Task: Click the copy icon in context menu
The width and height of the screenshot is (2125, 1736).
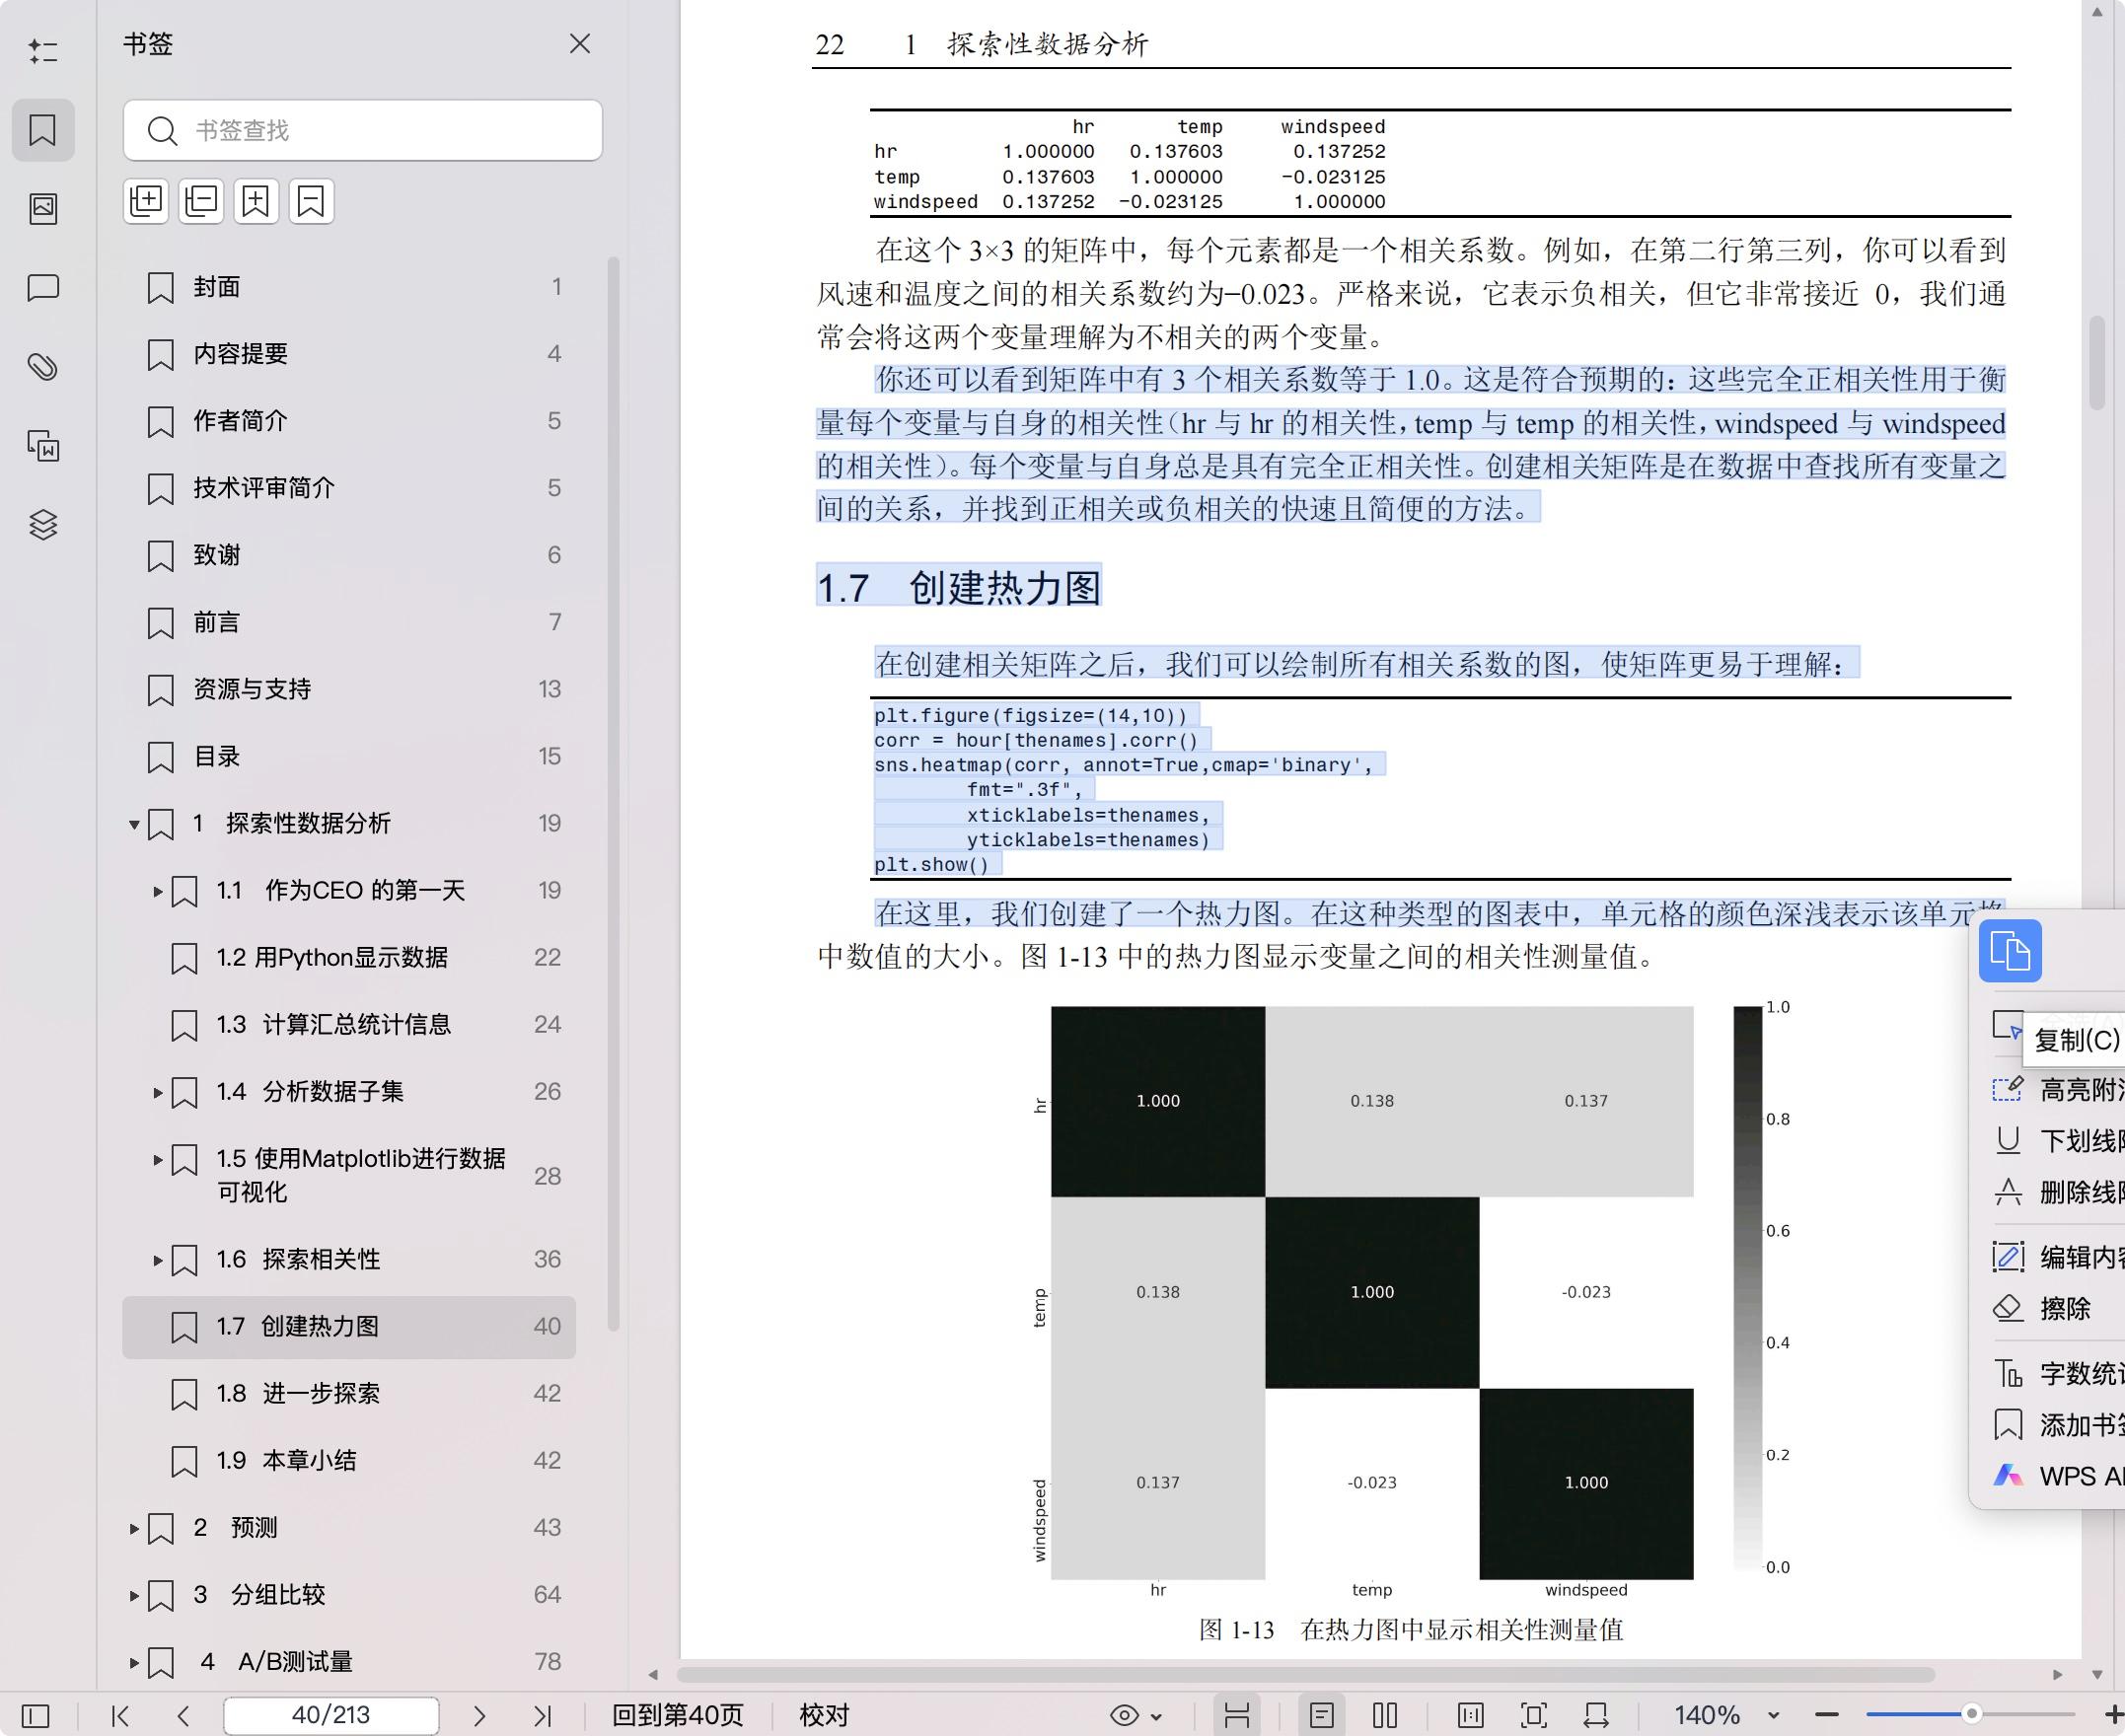Action: pyautogui.click(x=2010, y=950)
